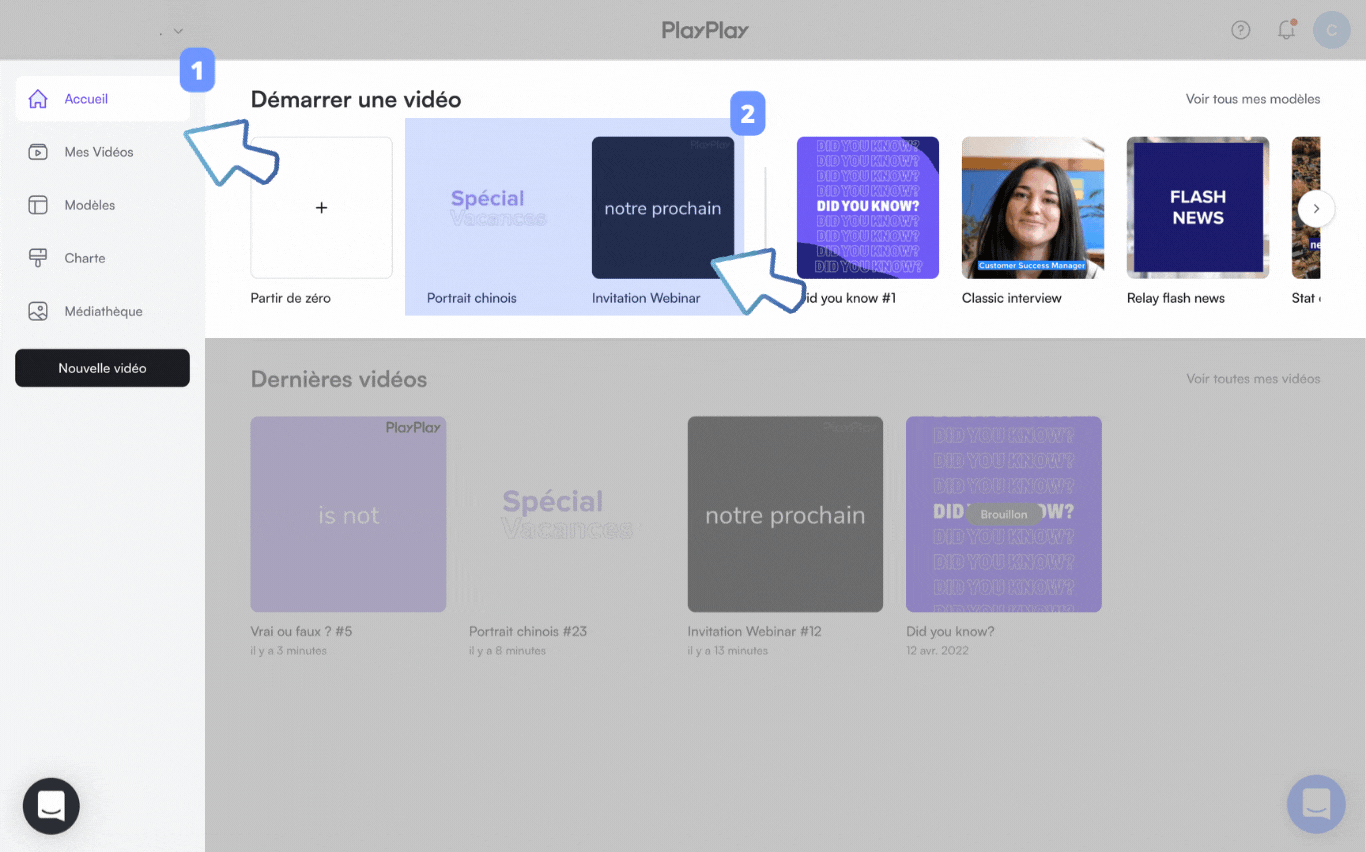Choose the Invitation Webinar template
Image resolution: width=1366 pixels, height=852 pixels.
coord(662,208)
